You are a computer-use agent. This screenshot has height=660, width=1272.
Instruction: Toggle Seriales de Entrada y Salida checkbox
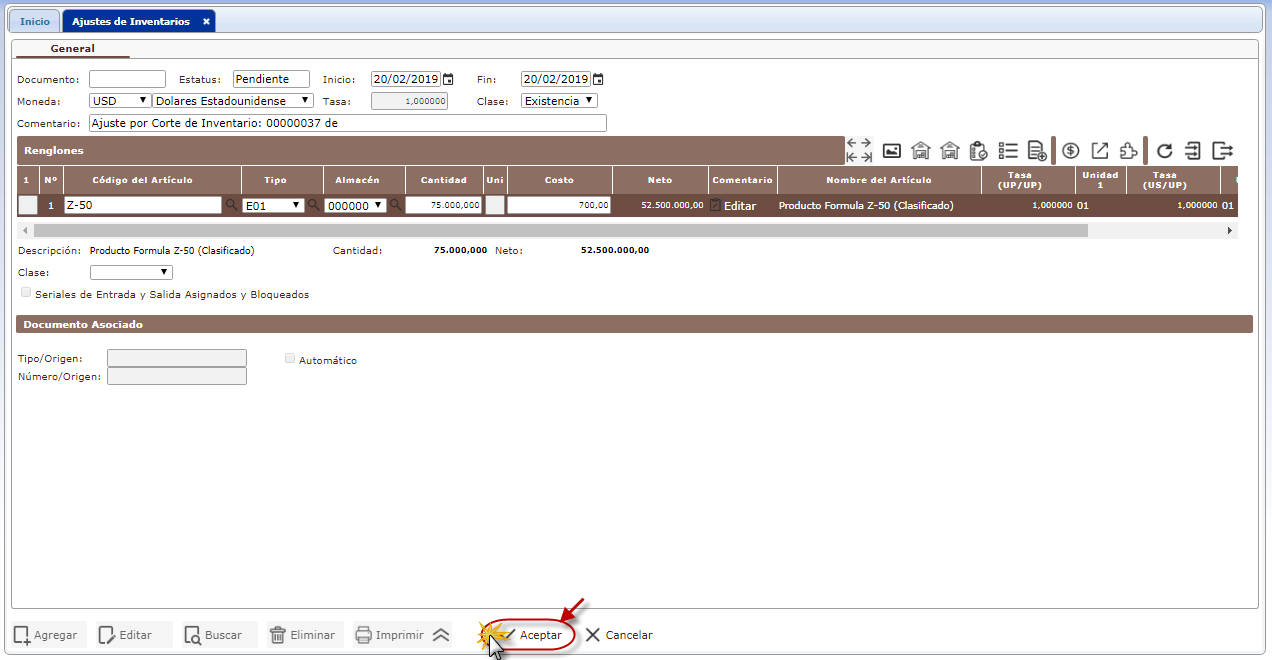click(x=26, y=293)
